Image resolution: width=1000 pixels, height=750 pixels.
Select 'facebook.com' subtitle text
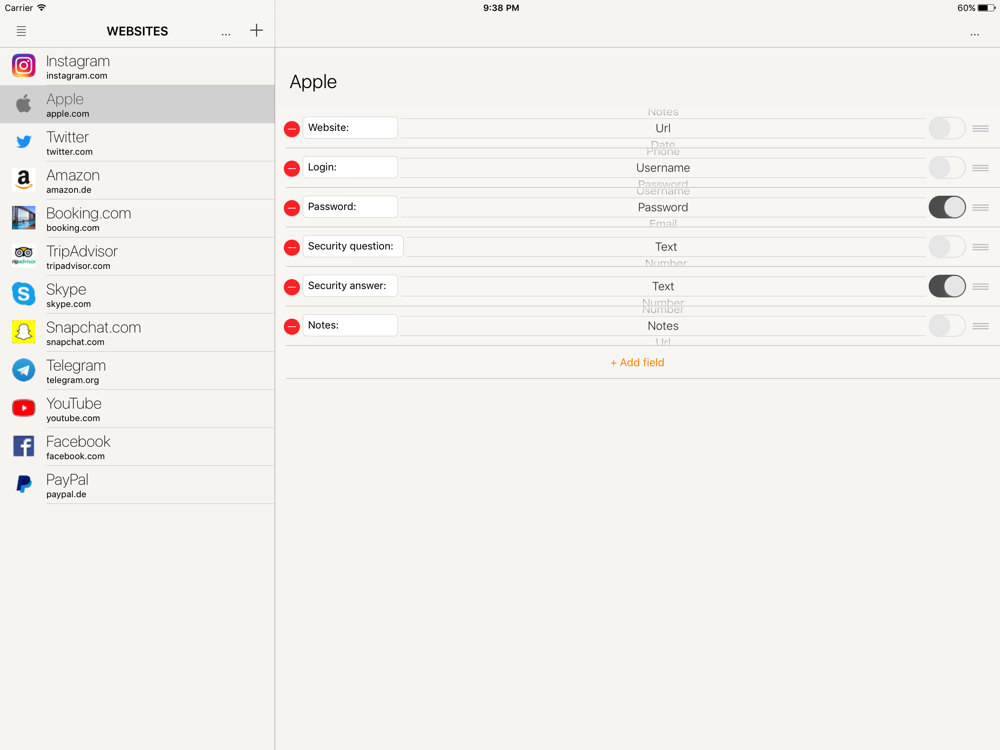point(75,457)
